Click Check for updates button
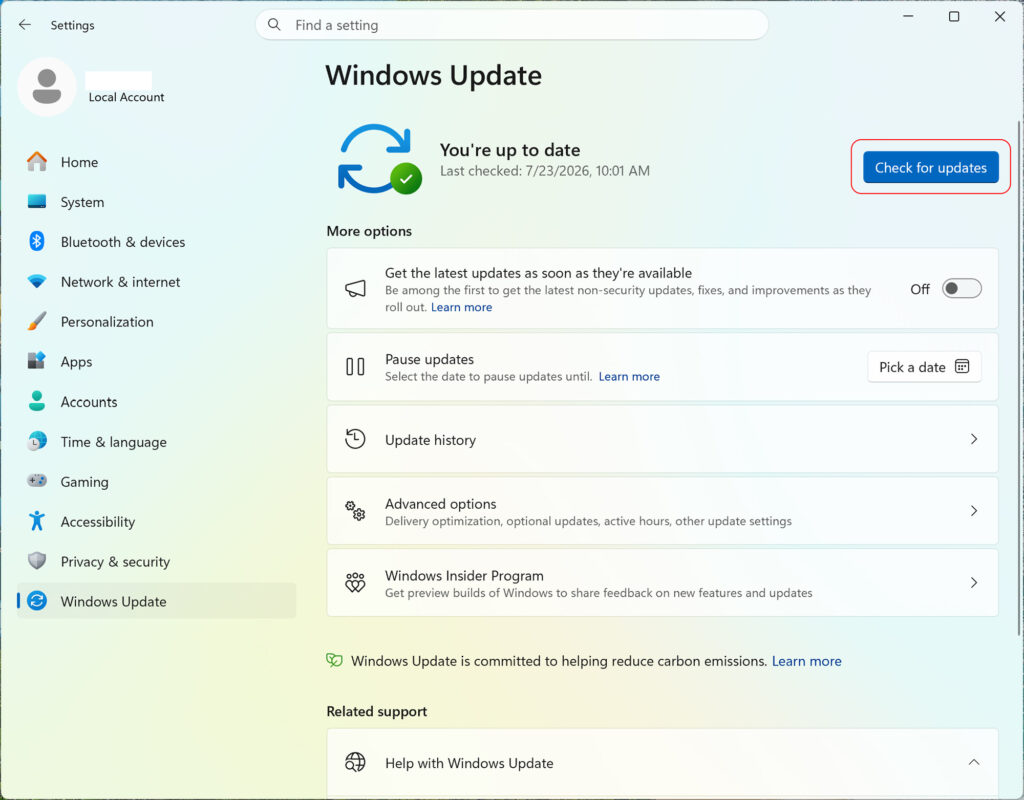Screen dimensions: 1024x800 pyautogui.click(x=931, y=167)
